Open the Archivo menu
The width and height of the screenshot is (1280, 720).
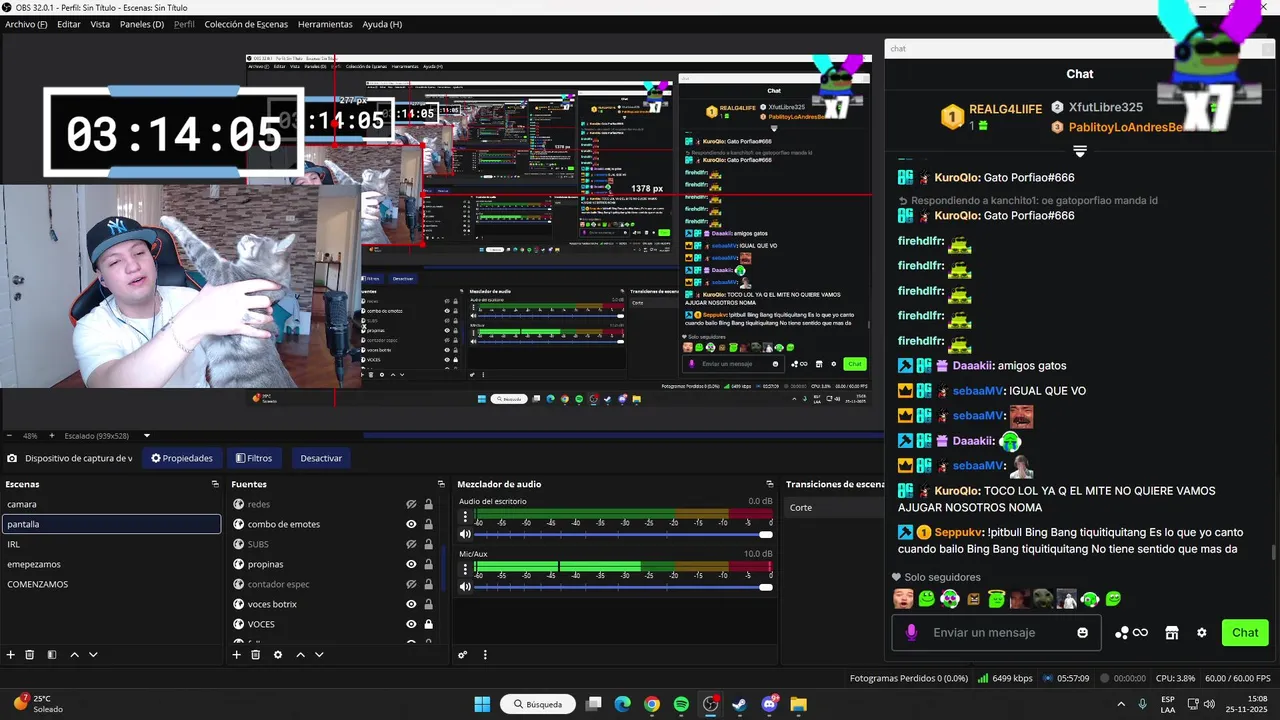[x=26, y=24]
